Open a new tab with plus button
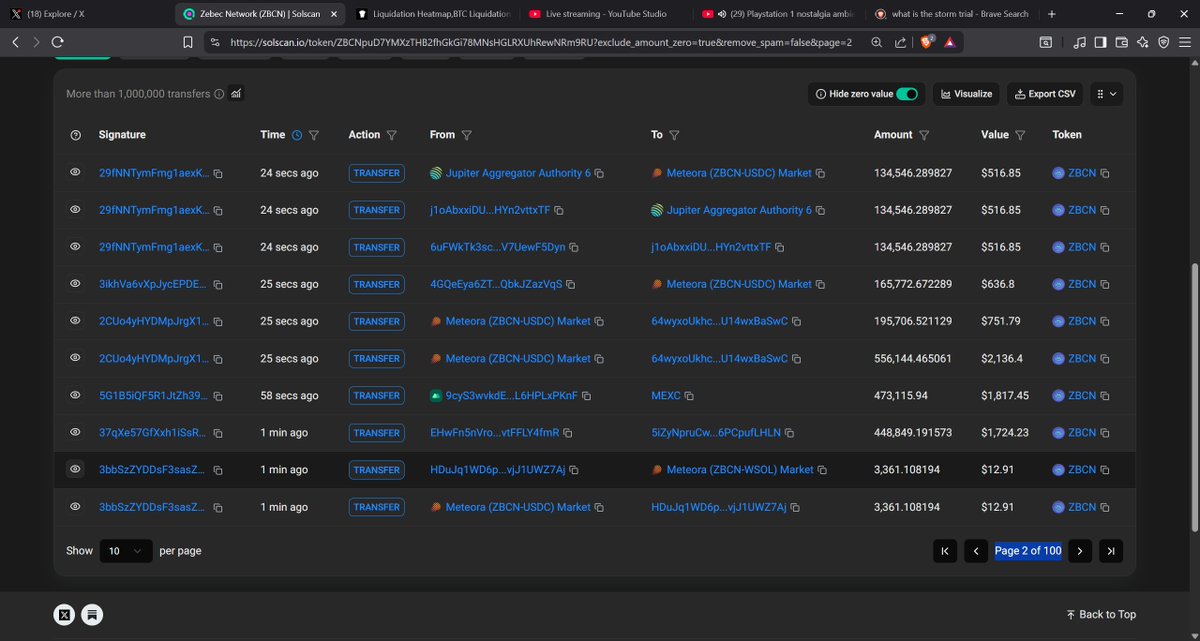This screenshot has height=641, width=1200. pos(1051,14)
